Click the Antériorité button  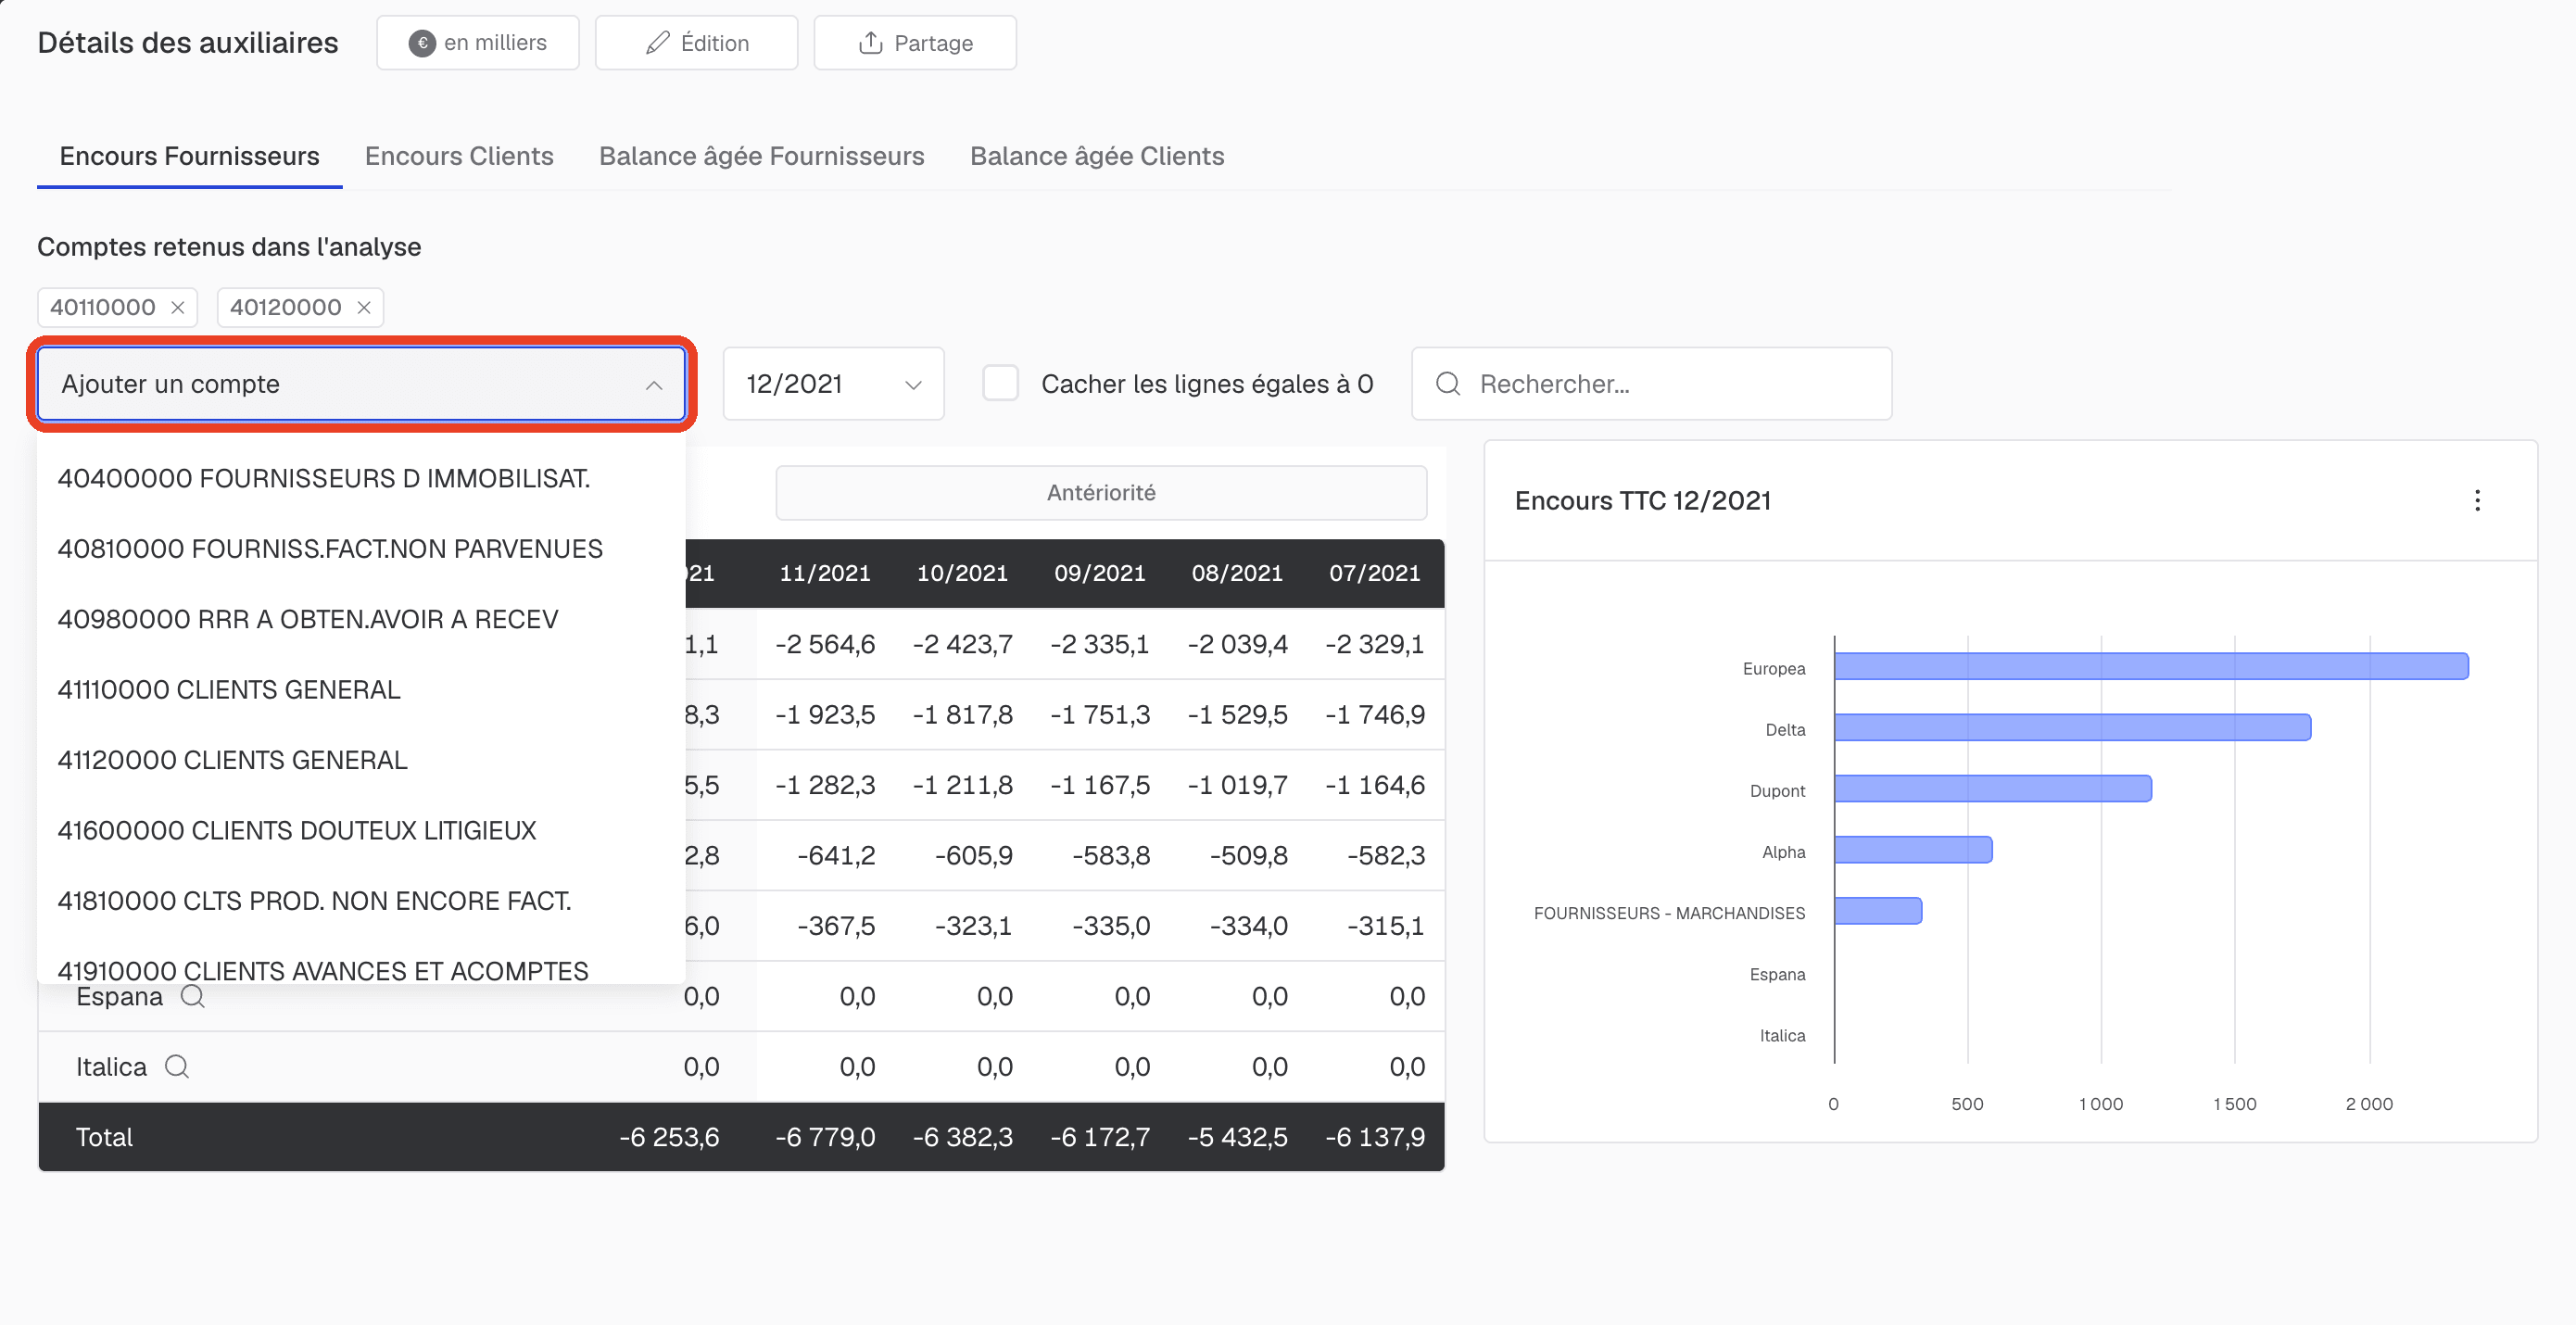[x=1101, y=492]
